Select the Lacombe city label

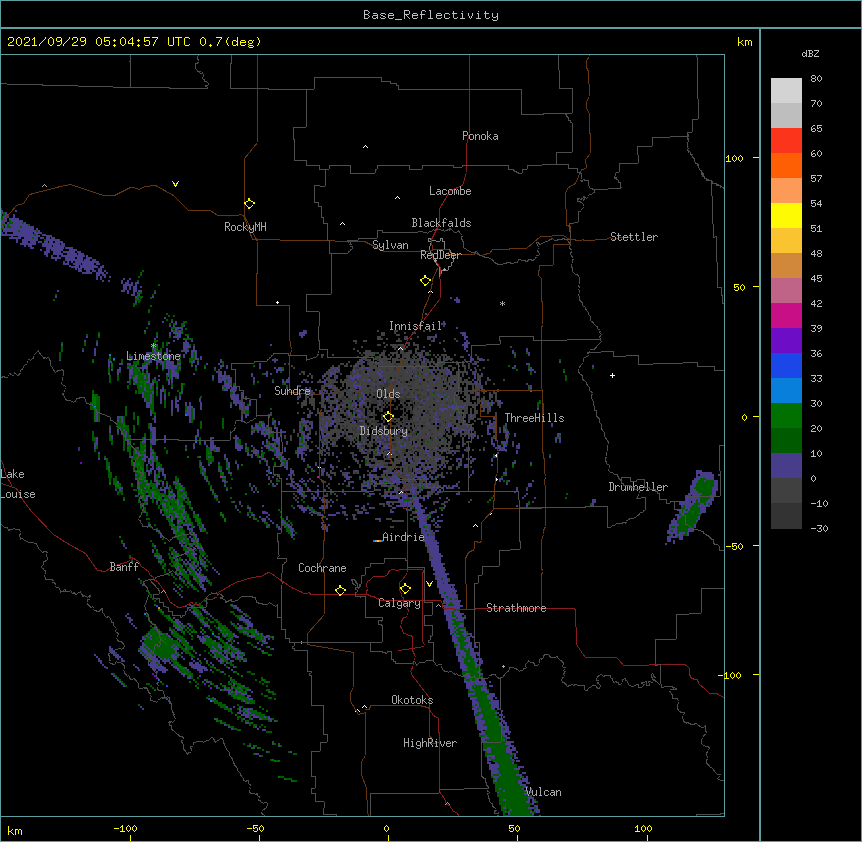pos(450,191)
